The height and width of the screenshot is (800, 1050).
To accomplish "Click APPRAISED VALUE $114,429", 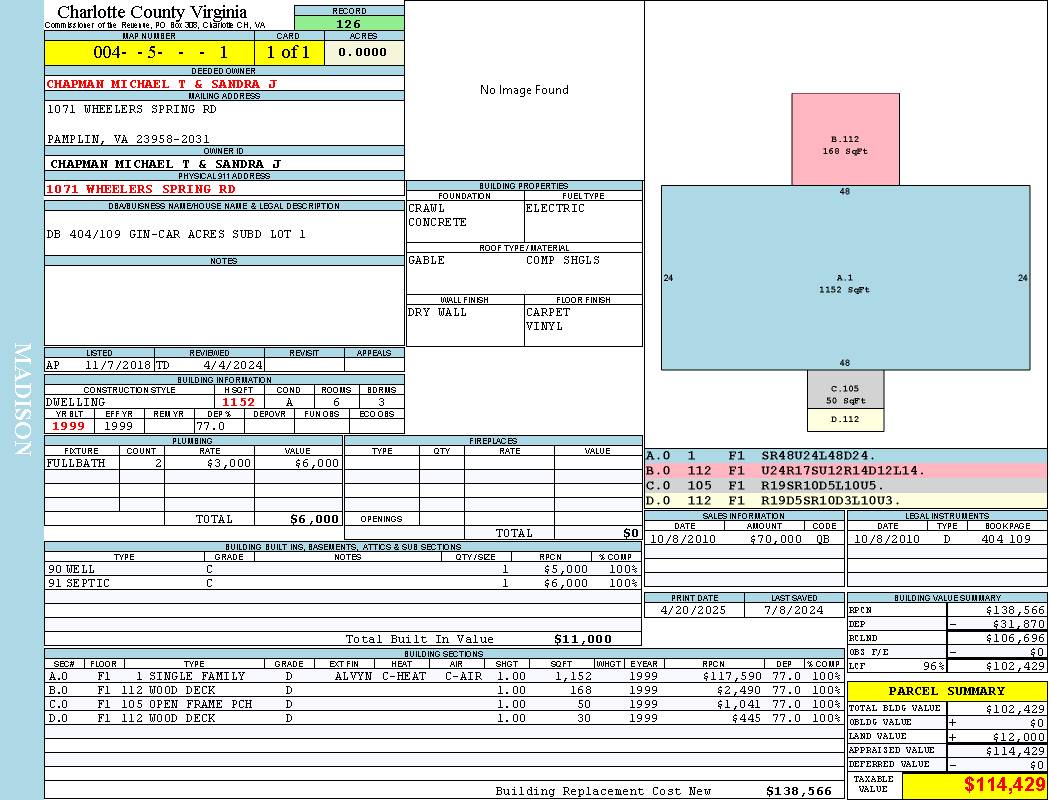I will (1015, 751).
